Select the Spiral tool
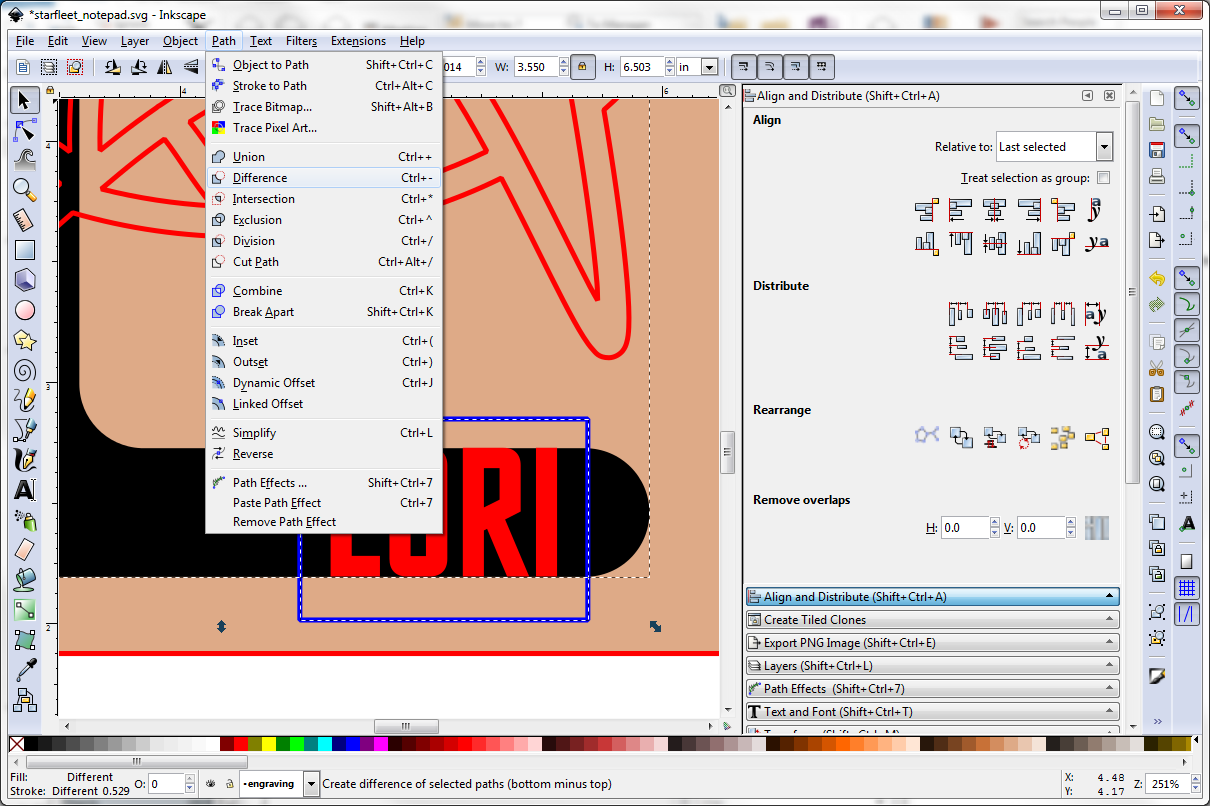 pos(25,370)
